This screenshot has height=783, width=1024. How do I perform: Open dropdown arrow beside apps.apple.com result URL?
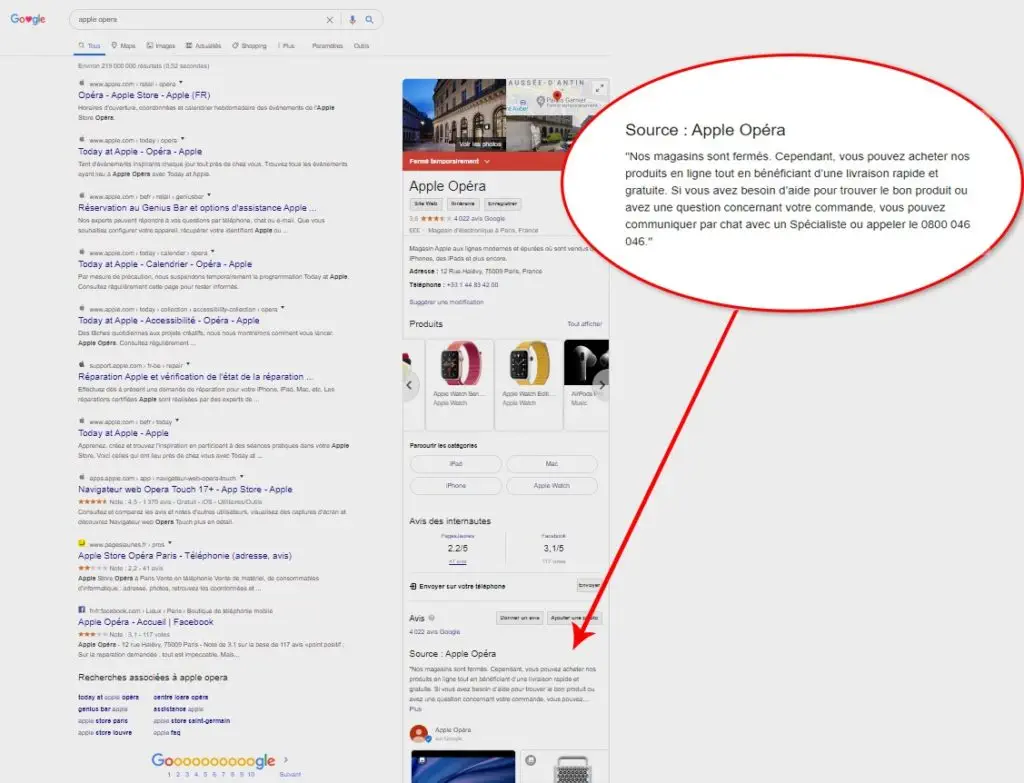pyautogui.click(x=242, y=477)
